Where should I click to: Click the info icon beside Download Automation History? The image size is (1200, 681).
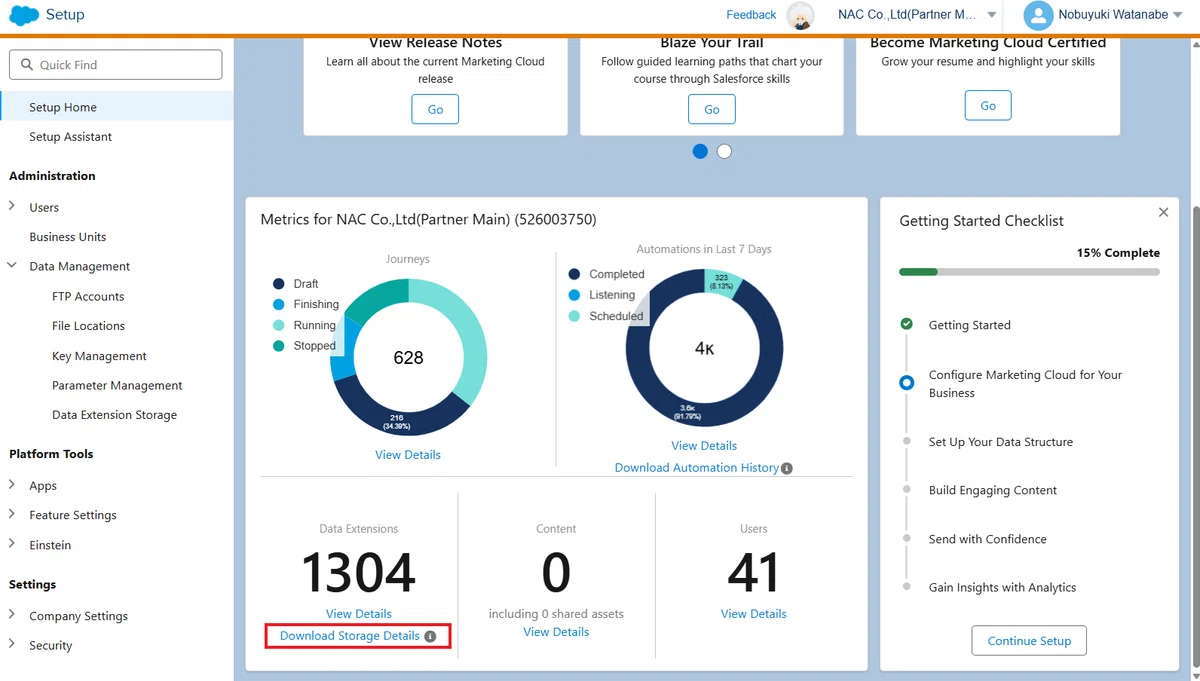click(x=787, y=468)
